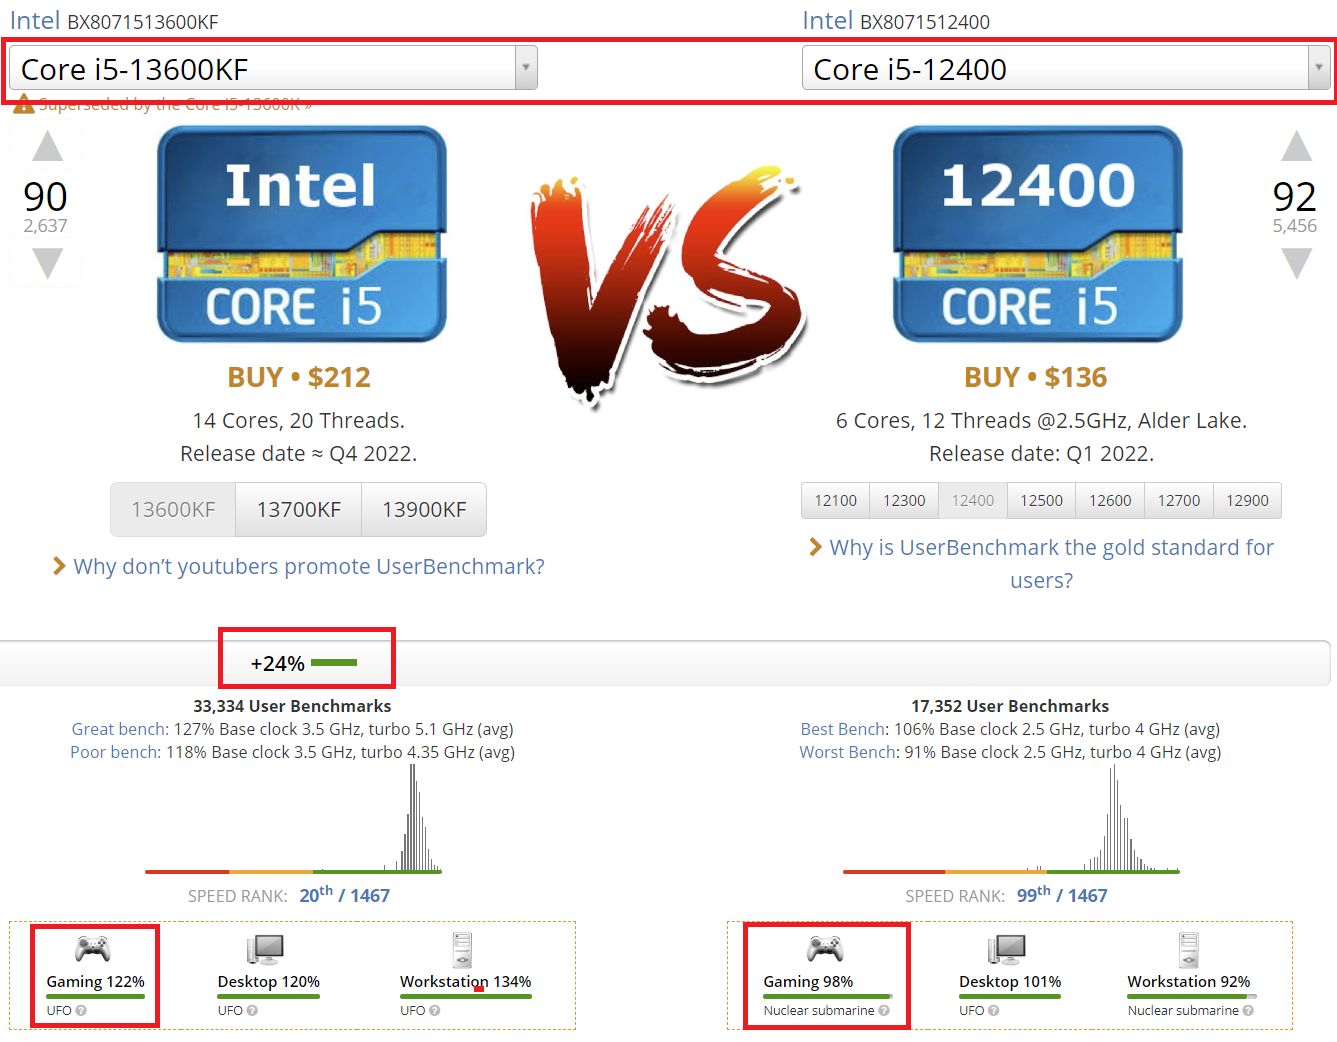
Task: Click the orange superseded warning triangle icon
Action: [x=23, y=104]
